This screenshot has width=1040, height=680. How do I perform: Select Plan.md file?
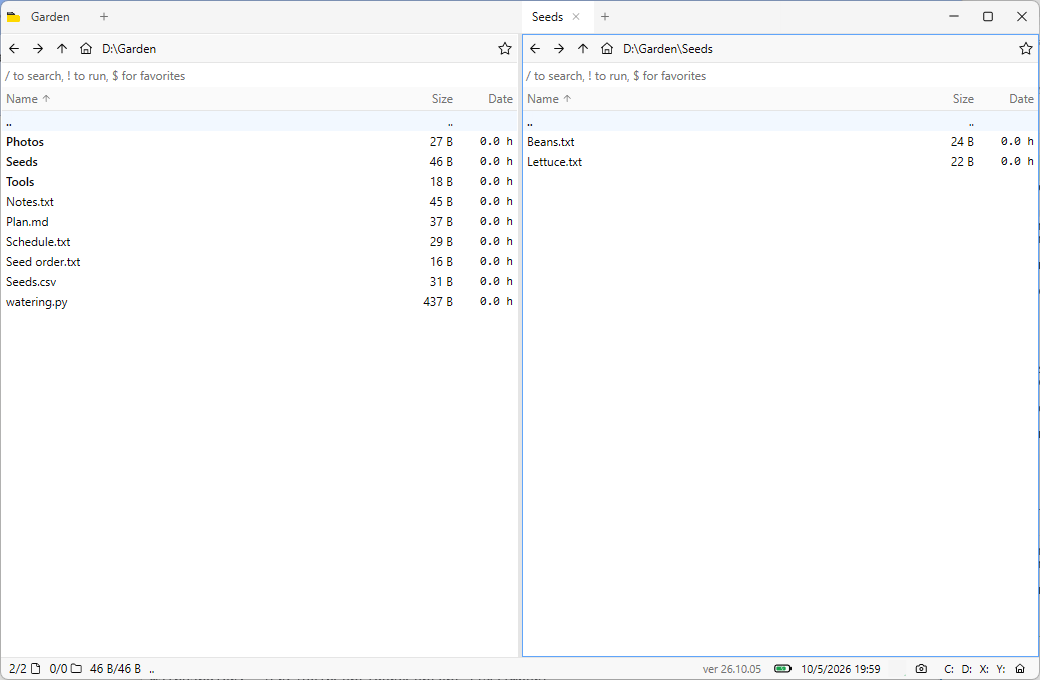coord(259,222)
